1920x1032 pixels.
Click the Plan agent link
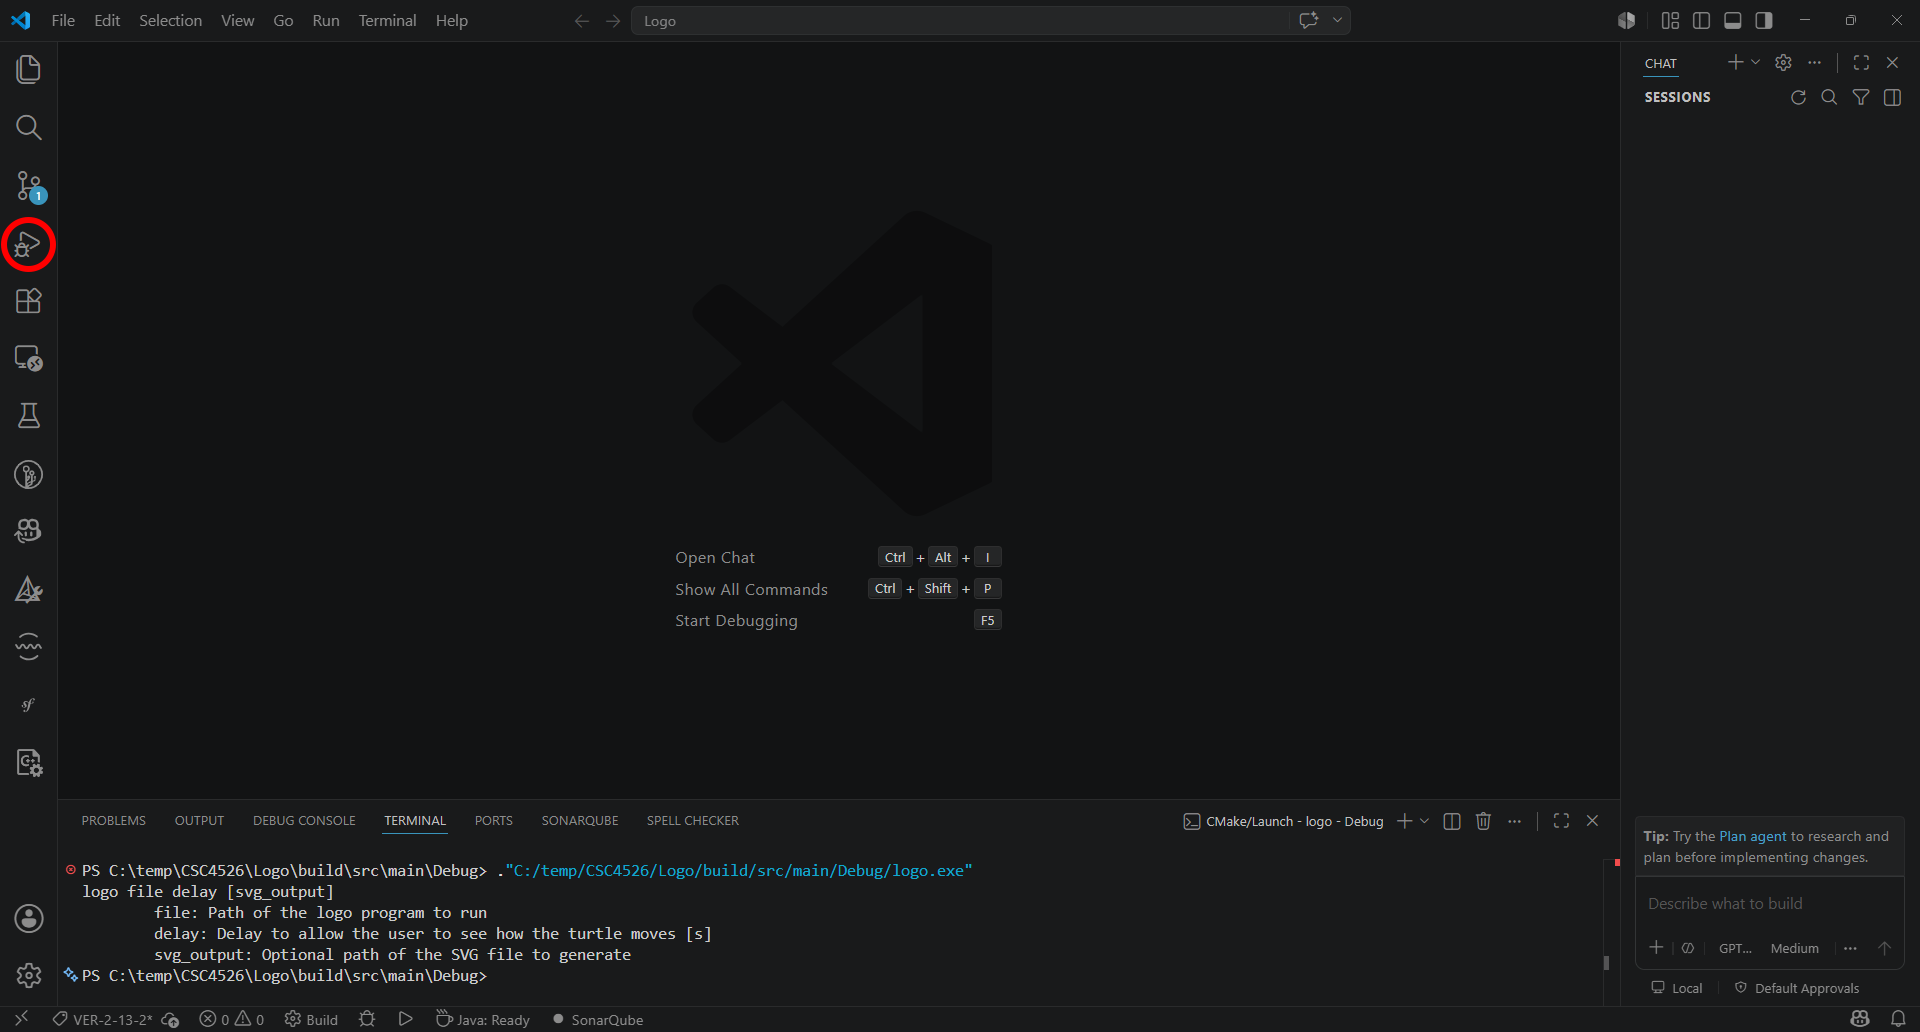pyautogui.click(x=1752, y=836)
